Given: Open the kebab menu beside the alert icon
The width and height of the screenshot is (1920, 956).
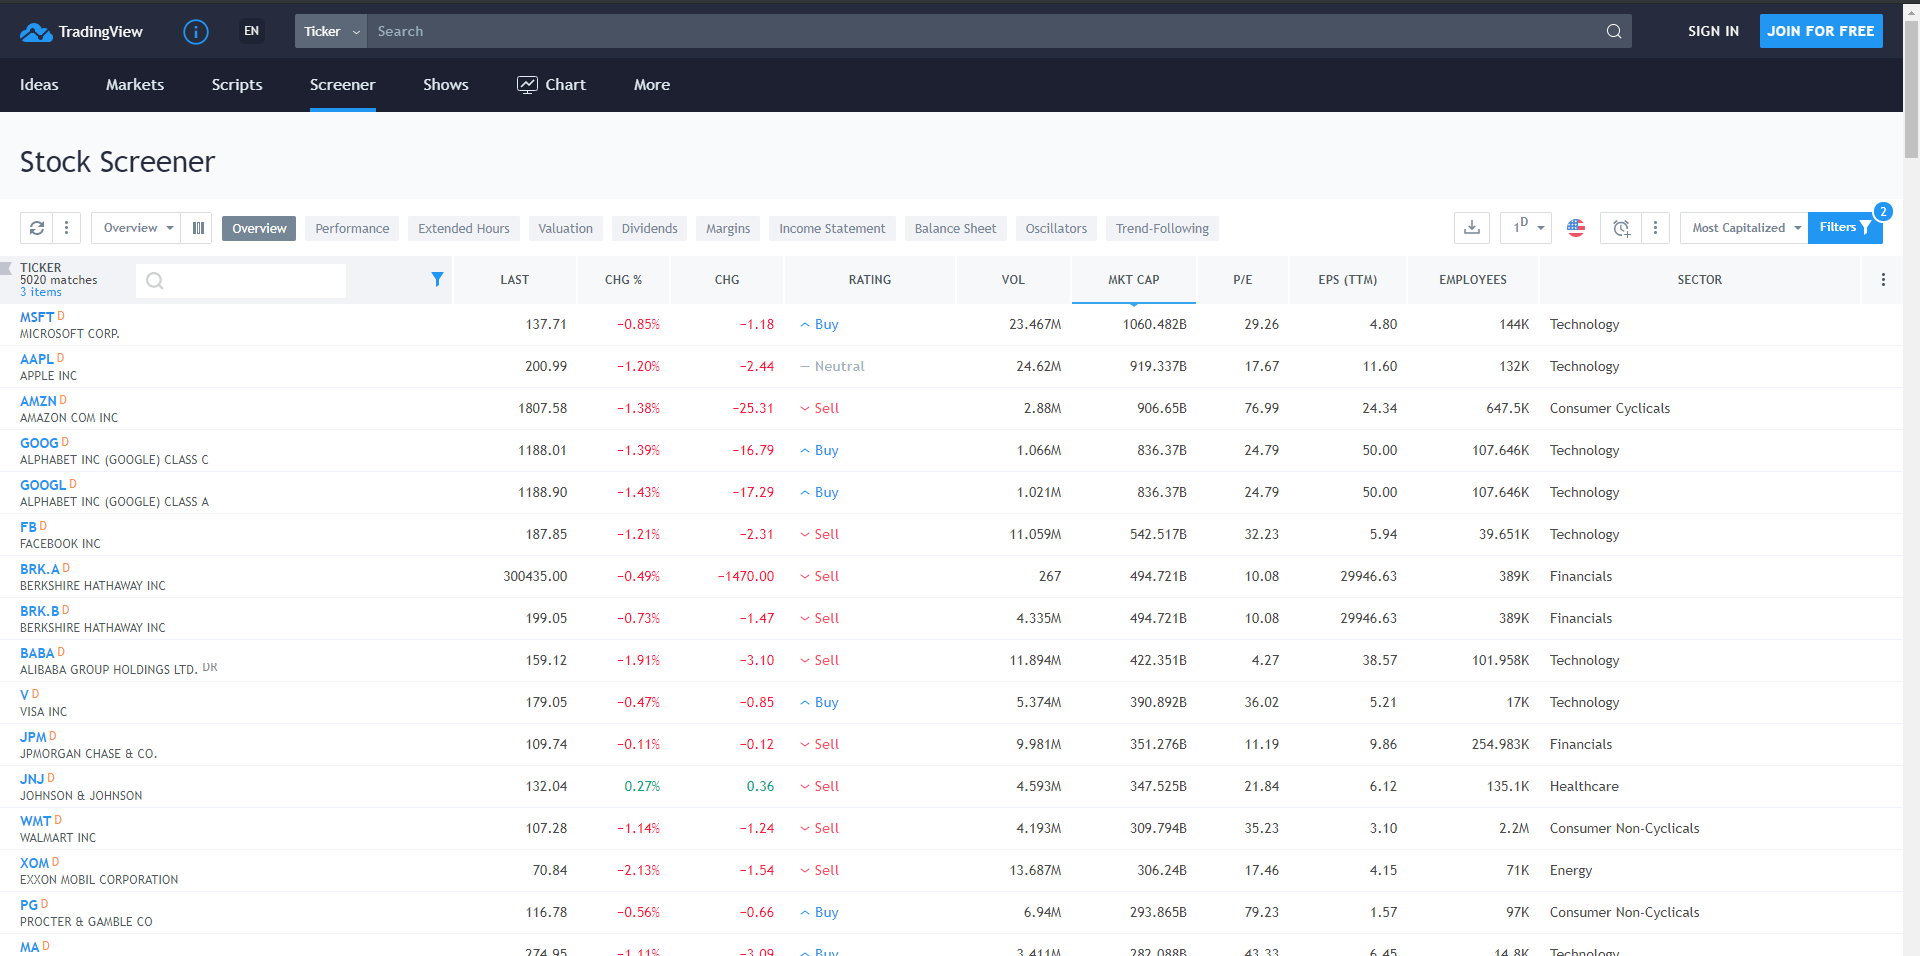Looking at the screenshot, I should 1655,228.
